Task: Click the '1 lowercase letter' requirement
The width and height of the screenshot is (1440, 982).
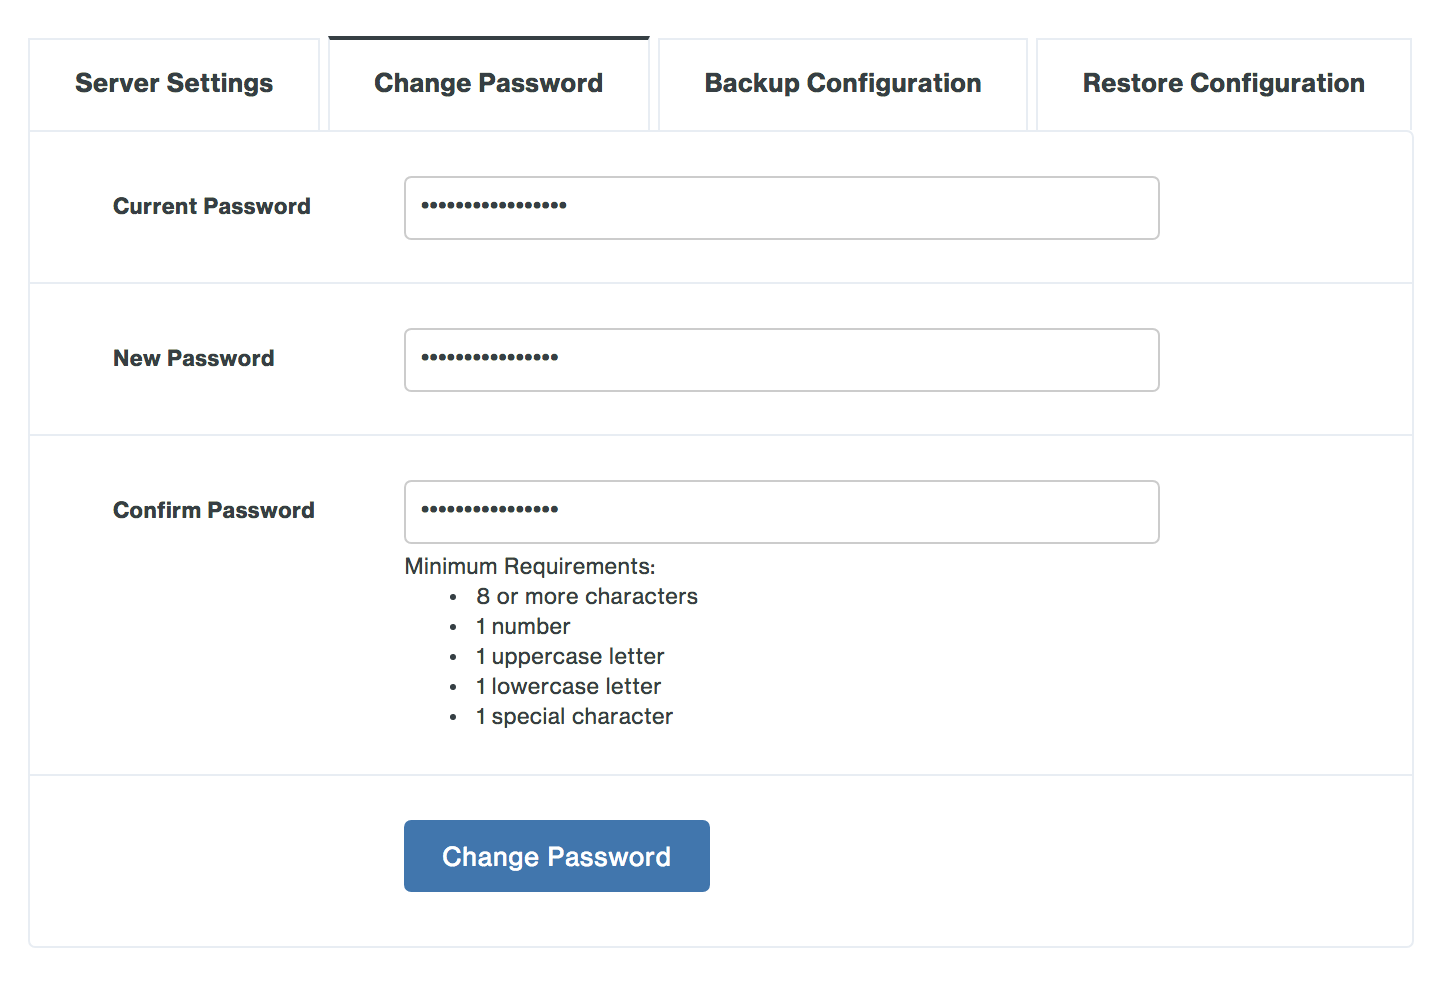Action: tap(568, 686)
